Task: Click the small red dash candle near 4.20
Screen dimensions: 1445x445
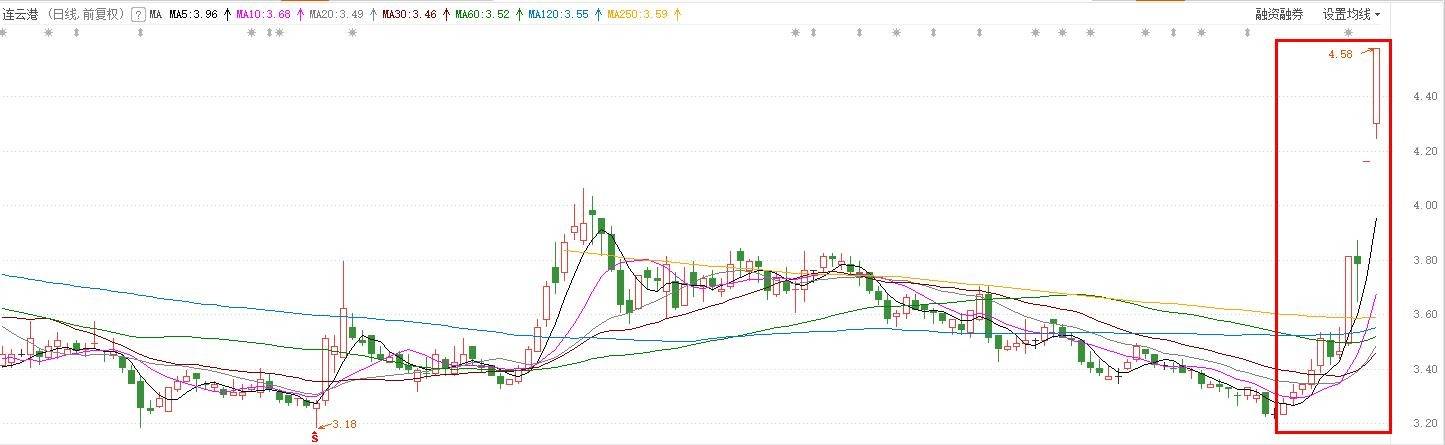Action: [x=1366, y=160]
